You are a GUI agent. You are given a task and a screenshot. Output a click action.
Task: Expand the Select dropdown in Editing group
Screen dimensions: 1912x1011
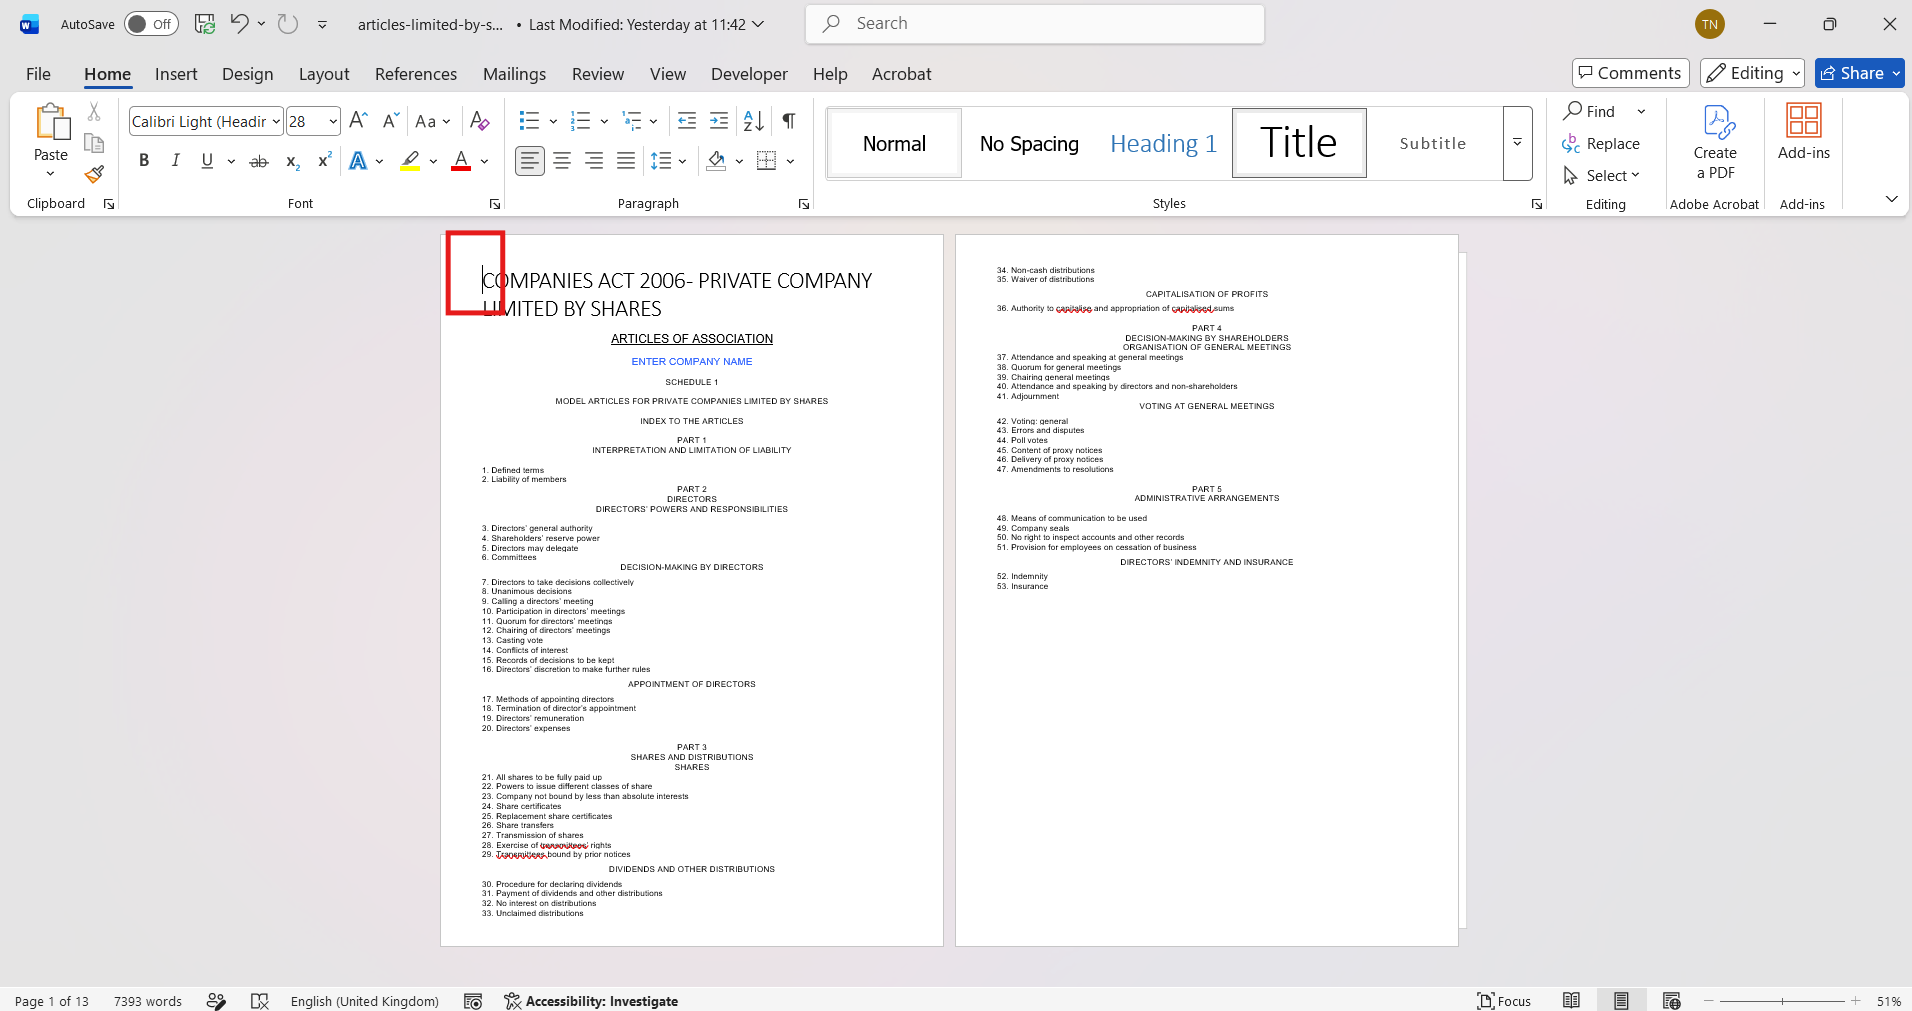pyautogui.click(x=1602, y=176)
